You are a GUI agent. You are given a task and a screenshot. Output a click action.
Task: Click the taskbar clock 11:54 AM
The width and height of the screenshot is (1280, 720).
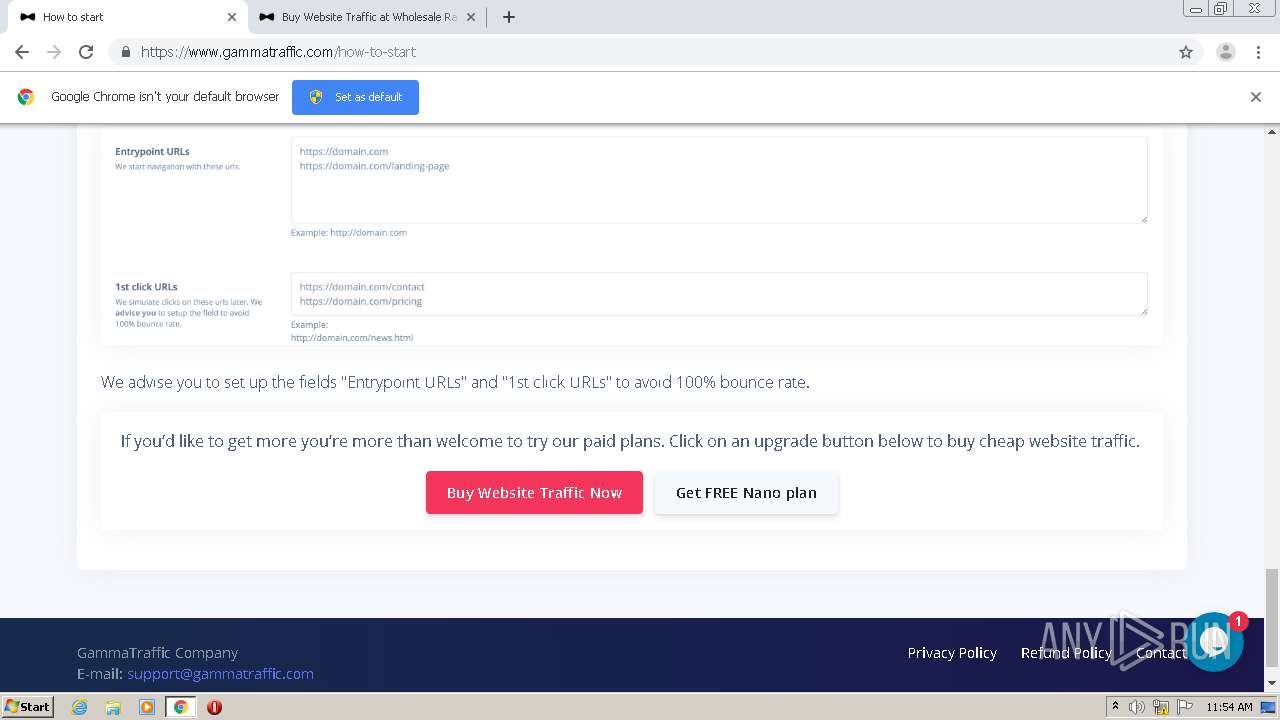(1229, 707)
